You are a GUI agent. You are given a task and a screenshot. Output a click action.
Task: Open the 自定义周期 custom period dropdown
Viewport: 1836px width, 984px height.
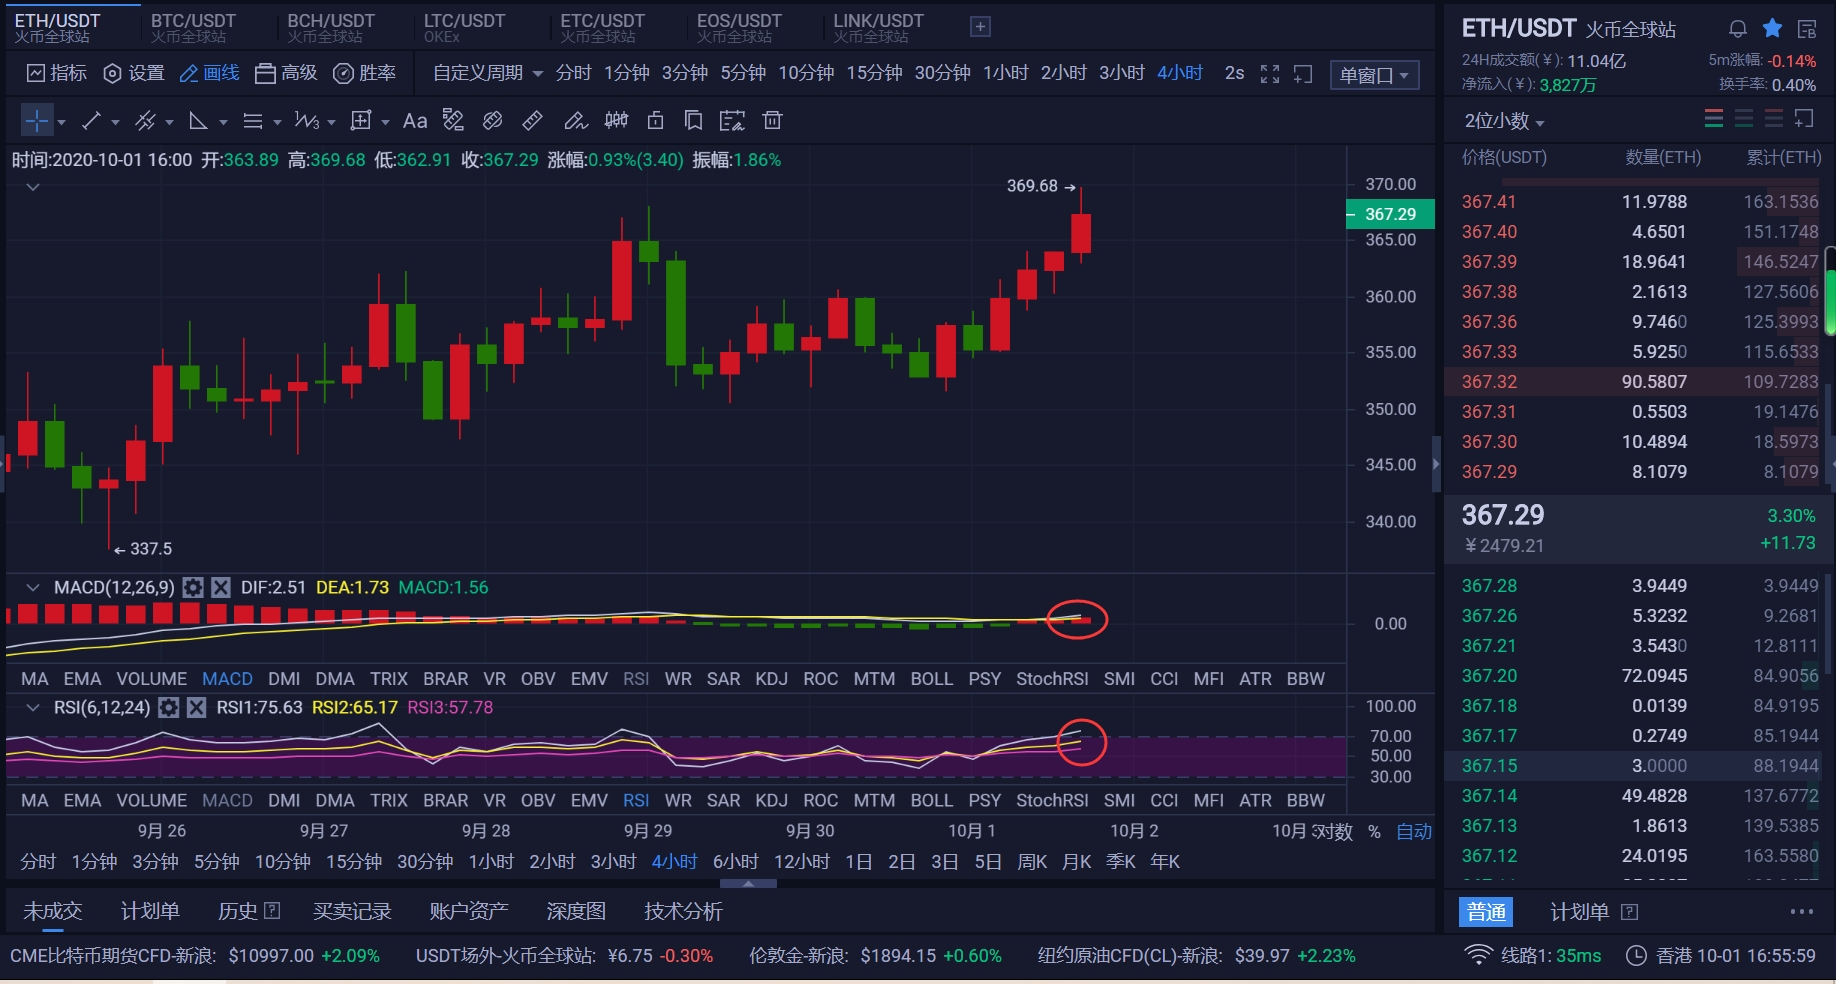point(486,72)
